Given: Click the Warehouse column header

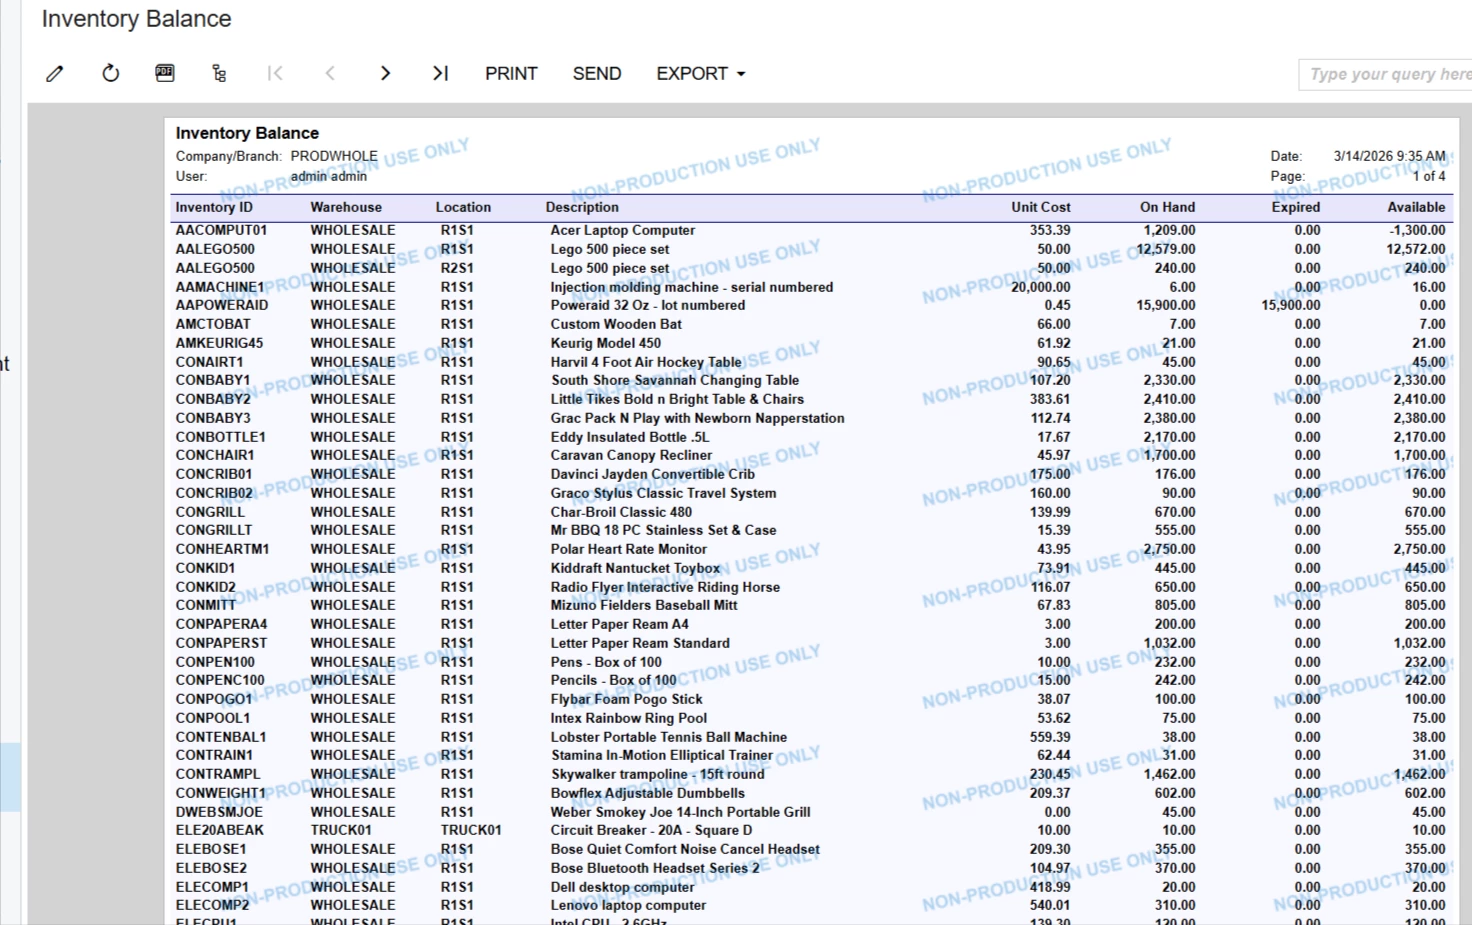Looking at the screenshot, I should click(x=346, y=207).
